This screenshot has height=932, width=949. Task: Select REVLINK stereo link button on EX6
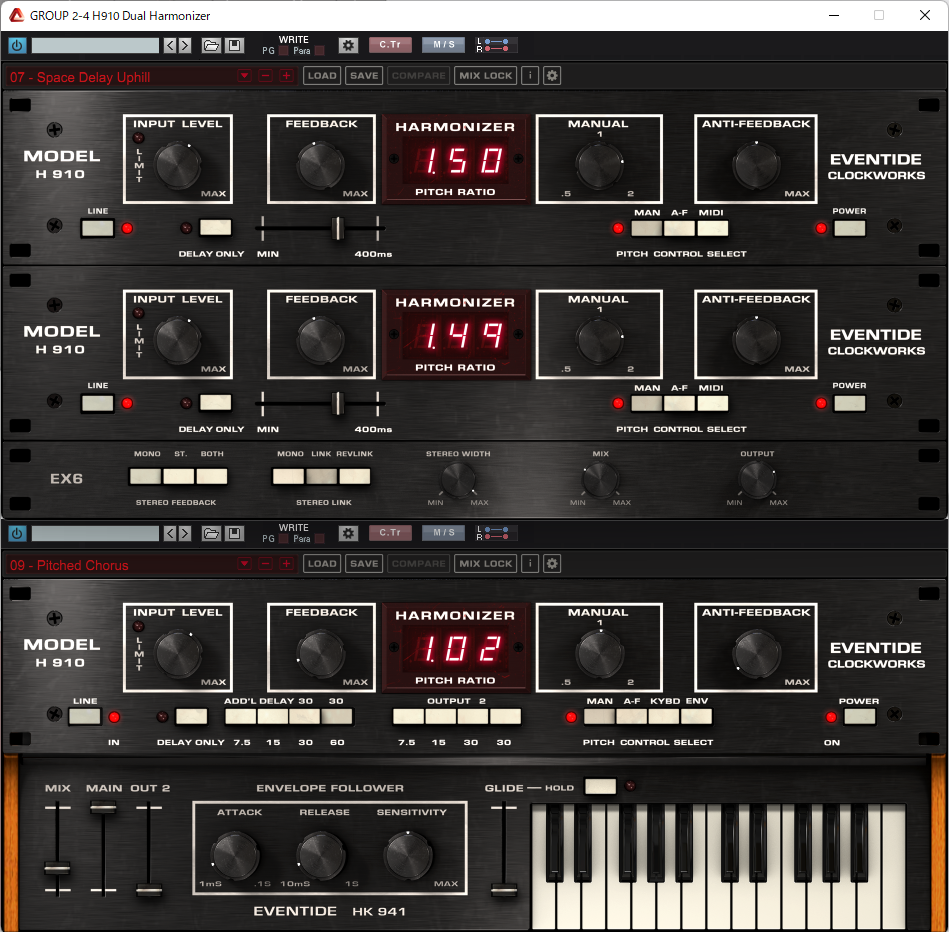[x=355, y=476]
